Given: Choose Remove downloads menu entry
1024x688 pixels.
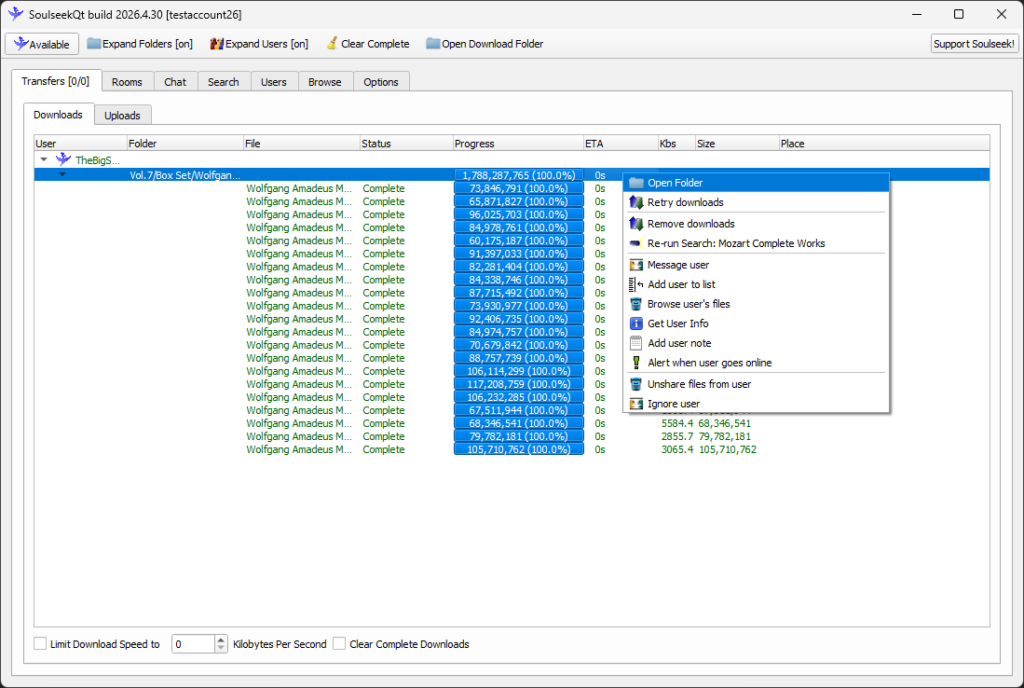Looking at the screenshot, I should [x=756, y=224].
